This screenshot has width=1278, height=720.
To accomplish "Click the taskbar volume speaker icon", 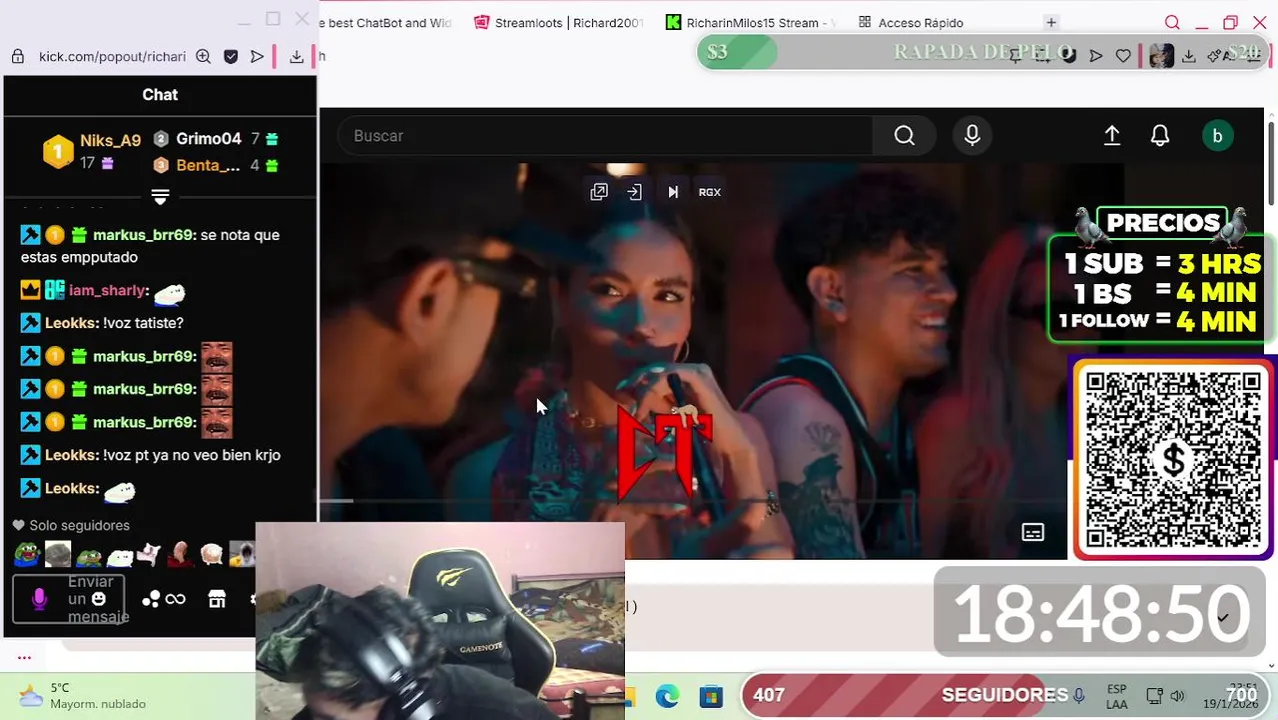I will coord(1177,696).
